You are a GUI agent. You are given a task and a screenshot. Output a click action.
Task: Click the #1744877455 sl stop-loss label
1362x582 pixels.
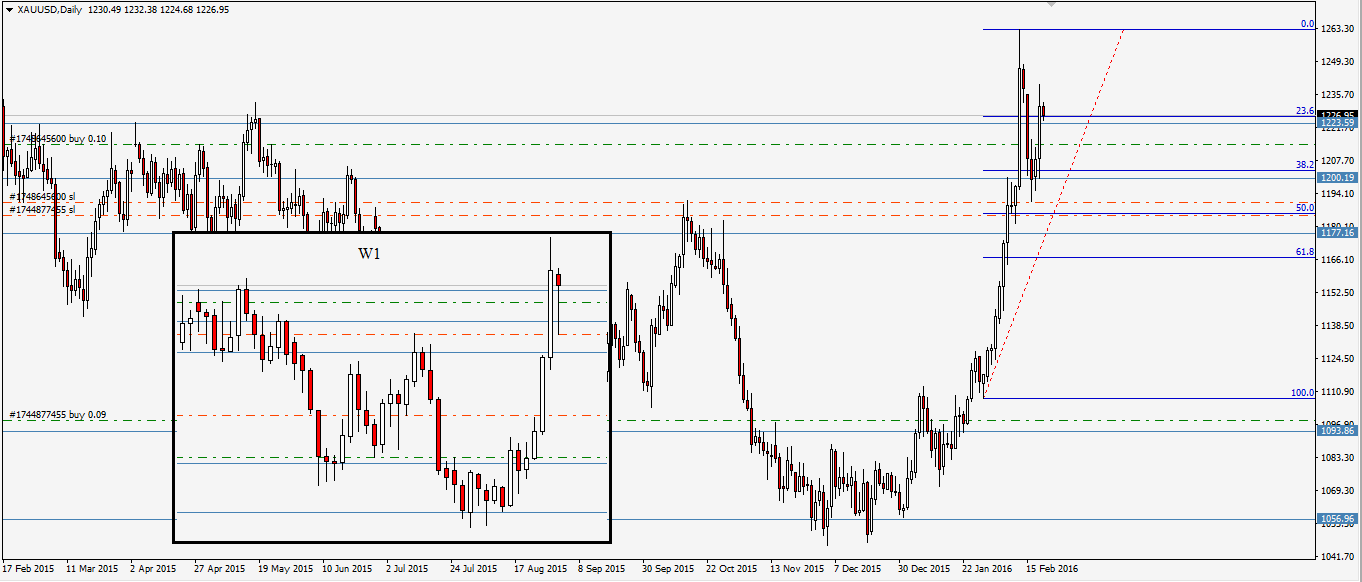pyautogui.click(x=42, y=210)
